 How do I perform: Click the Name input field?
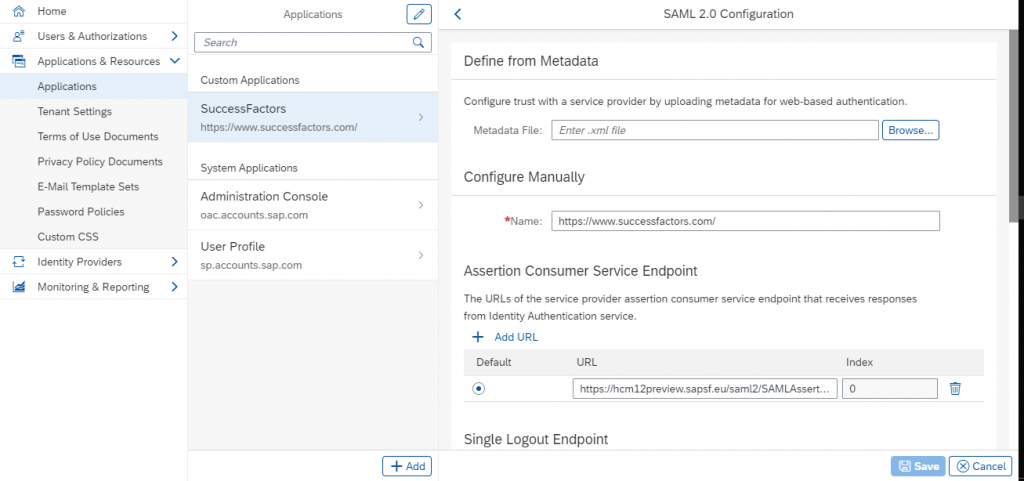[745, 221]
